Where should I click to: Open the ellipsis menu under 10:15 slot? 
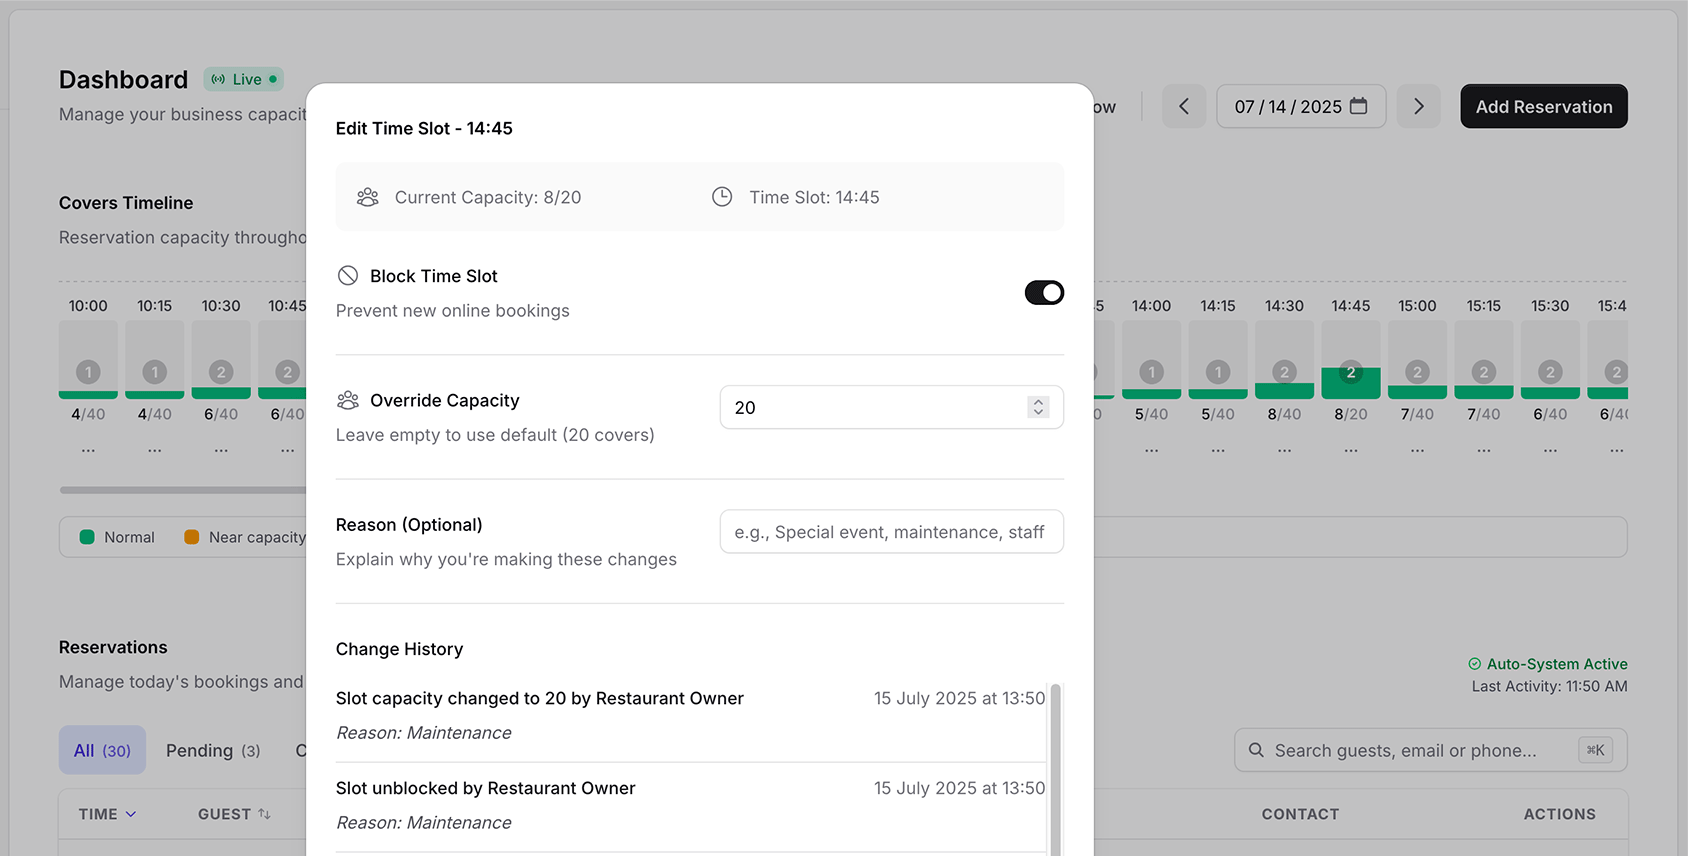[154, 451]
